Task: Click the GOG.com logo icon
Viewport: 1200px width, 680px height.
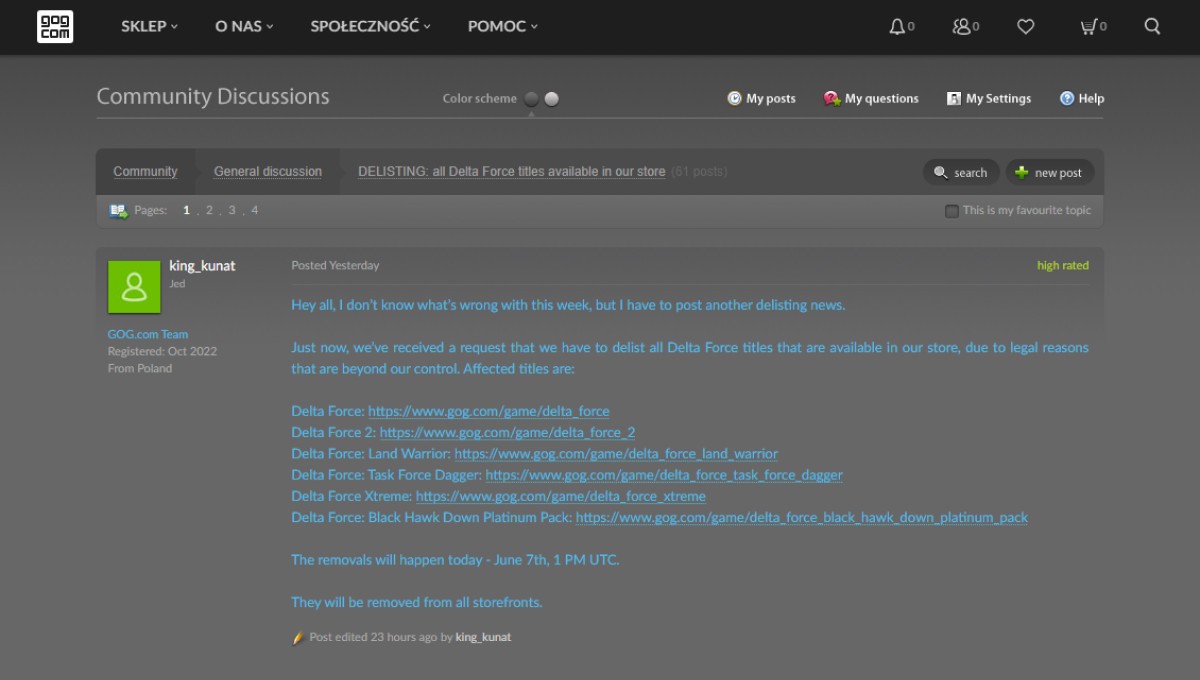Action: [55, 27]
